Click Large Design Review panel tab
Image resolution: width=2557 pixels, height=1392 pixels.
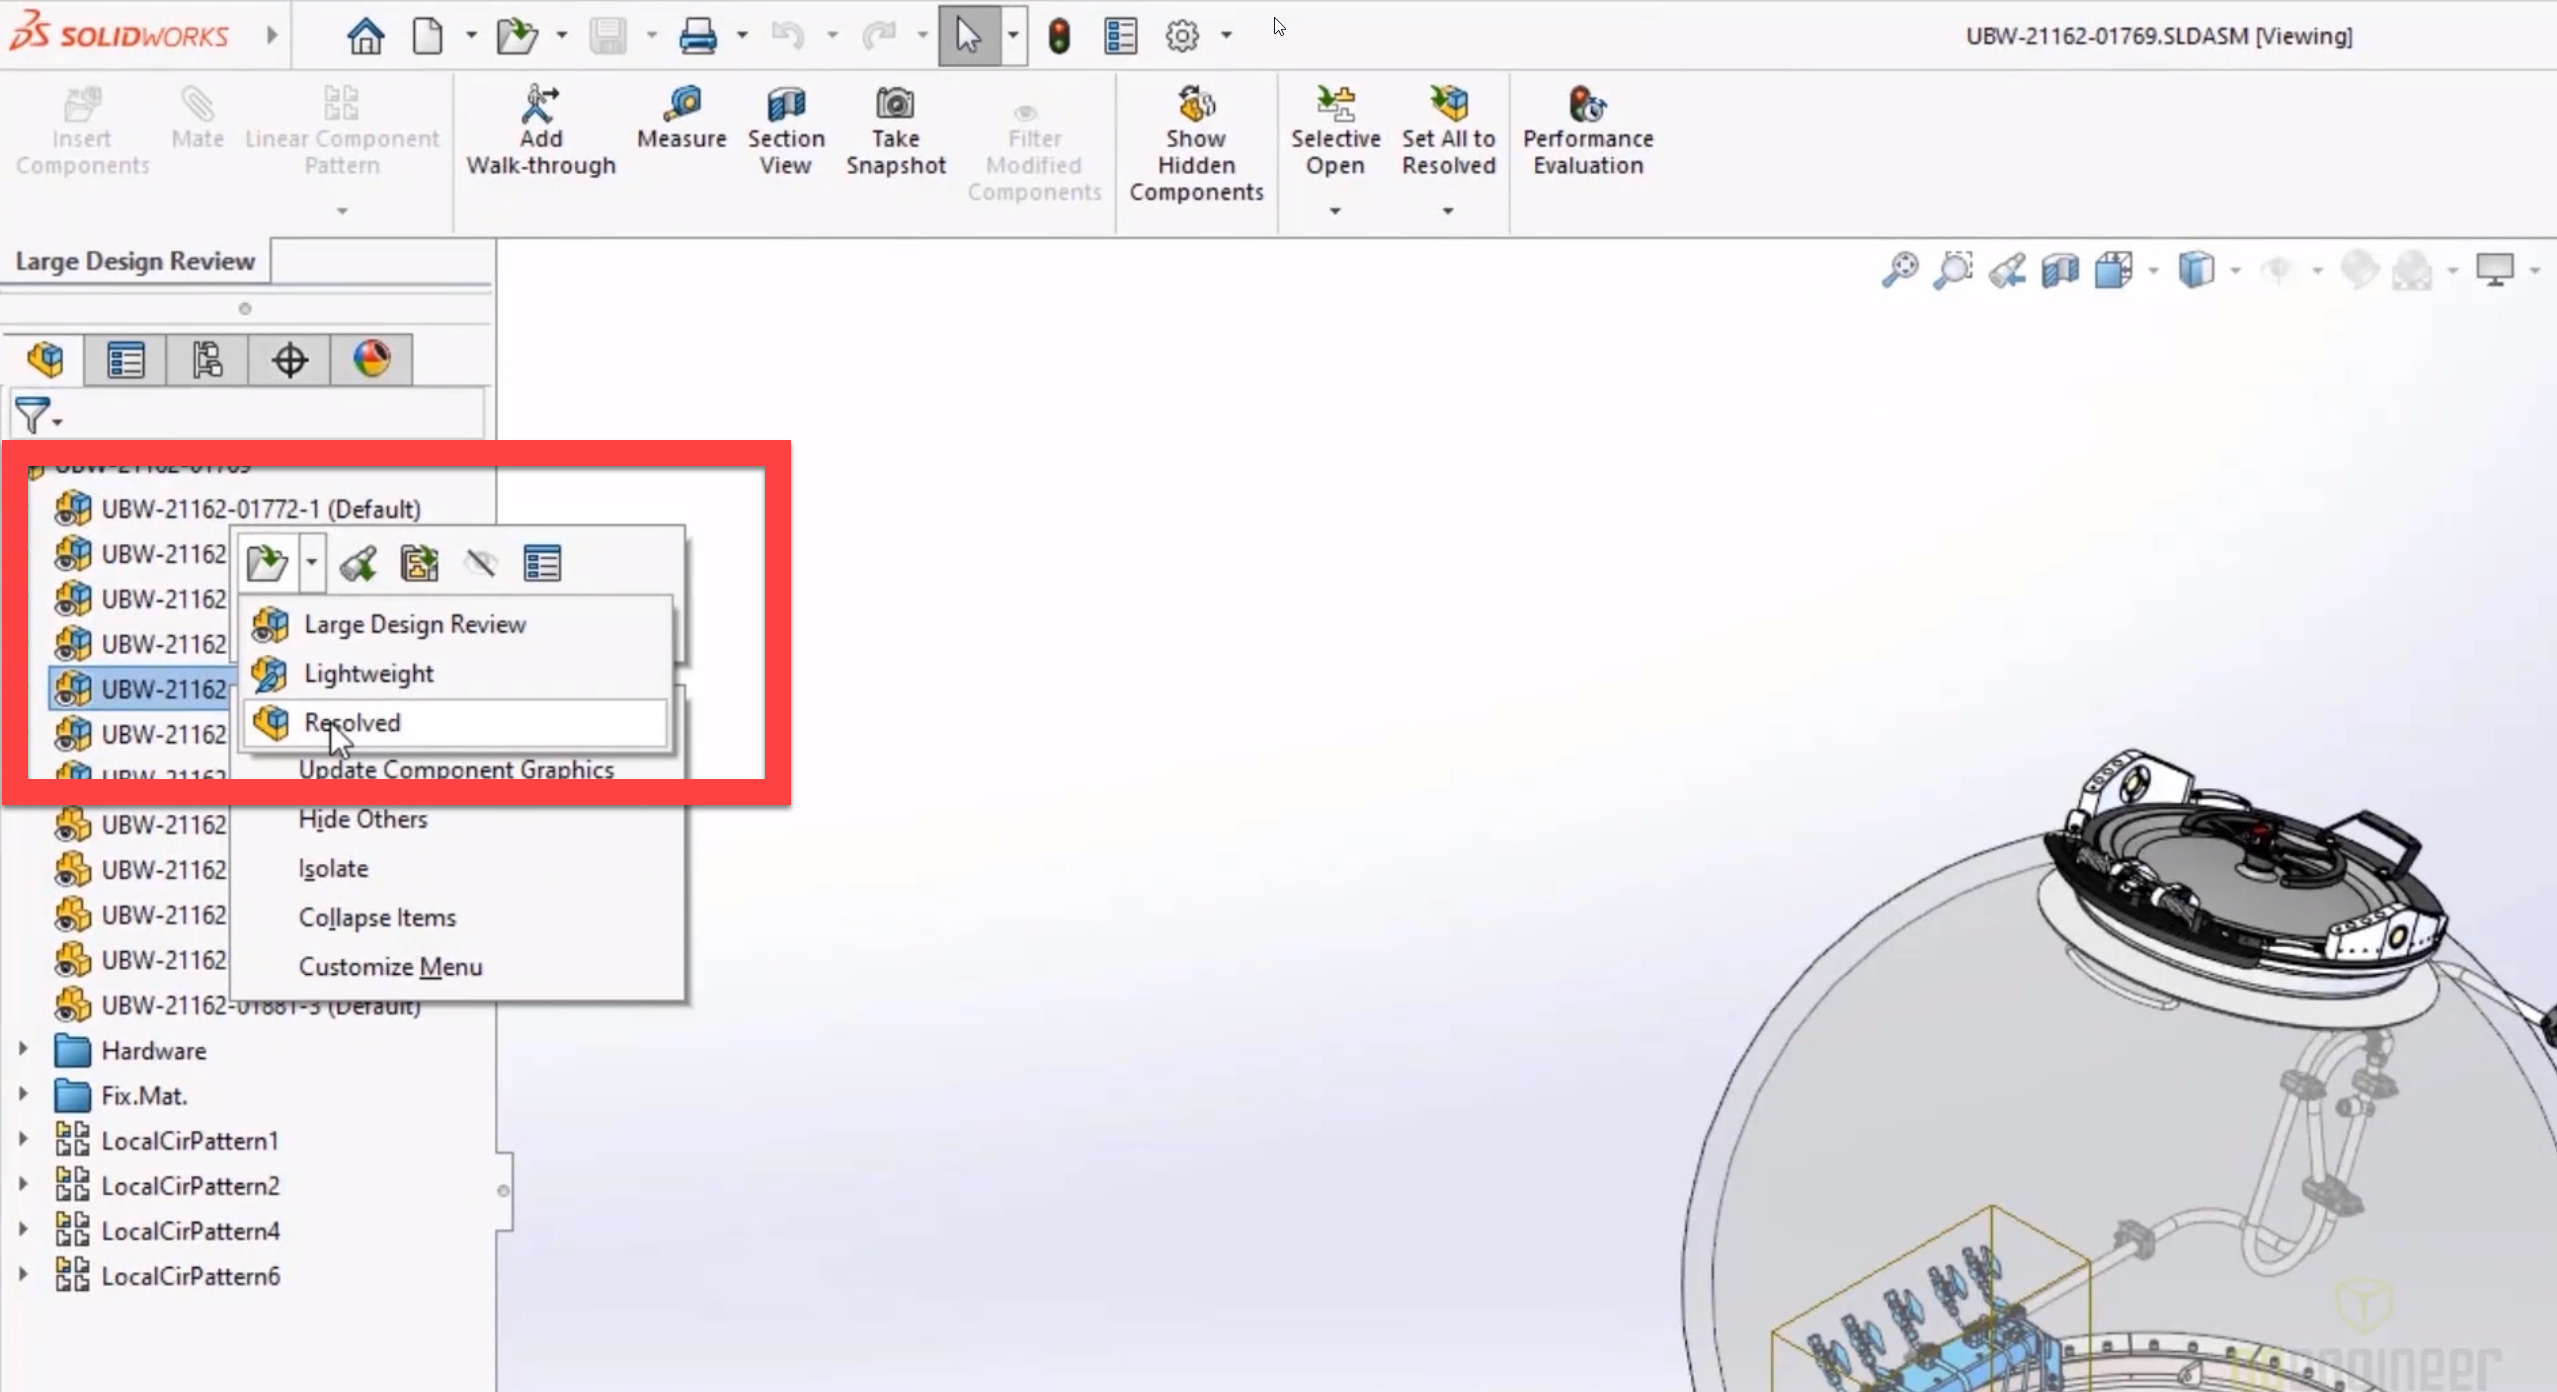coord(135,261)
